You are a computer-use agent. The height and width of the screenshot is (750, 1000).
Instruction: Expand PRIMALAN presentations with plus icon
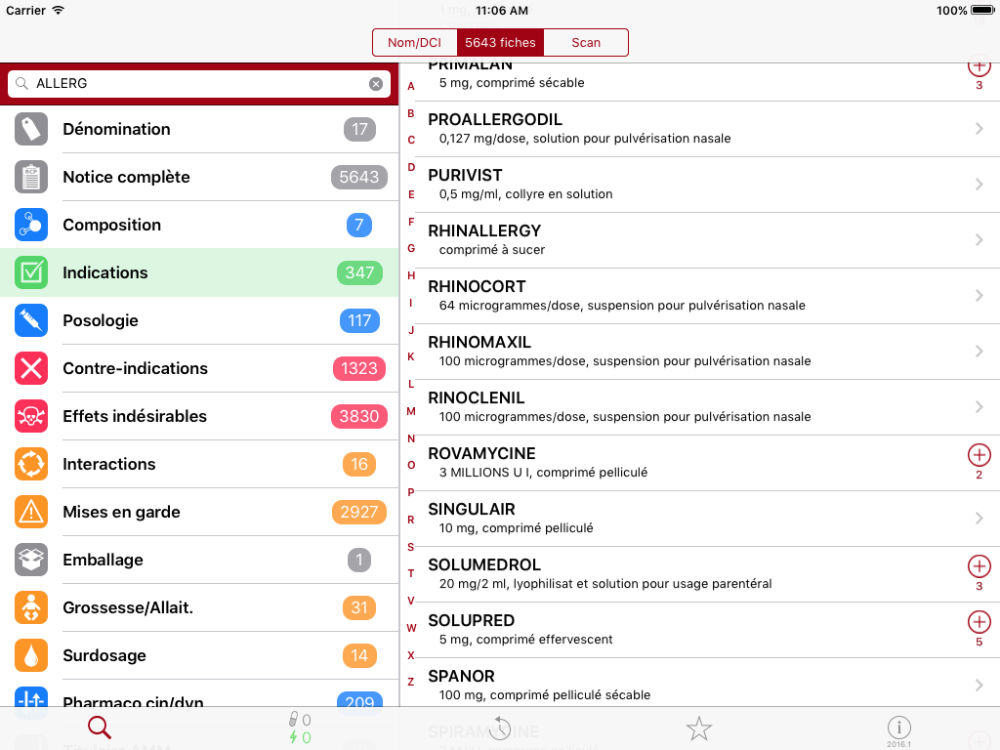[979, 66]
